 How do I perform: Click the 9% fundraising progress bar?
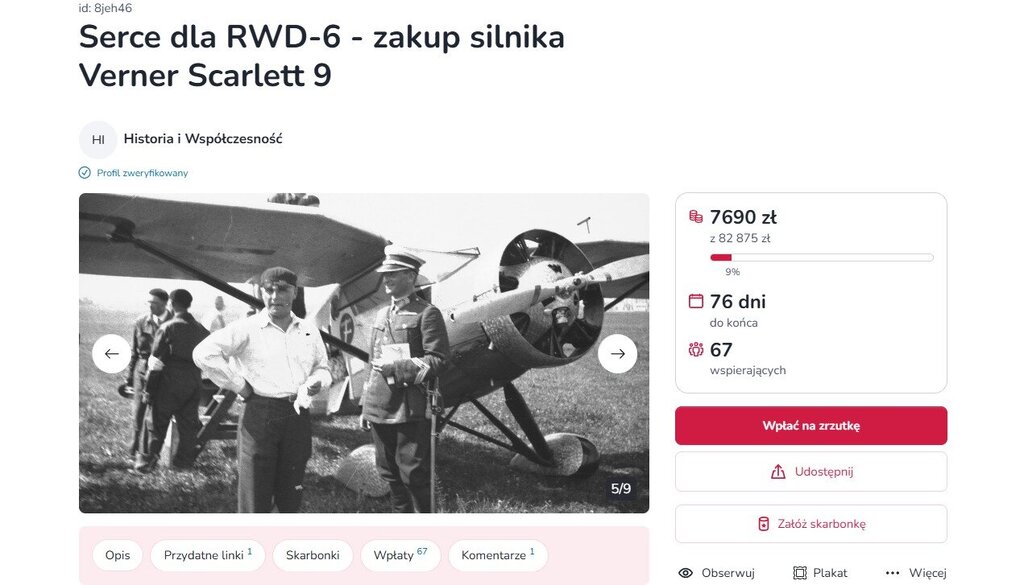[x=822, y=258]
